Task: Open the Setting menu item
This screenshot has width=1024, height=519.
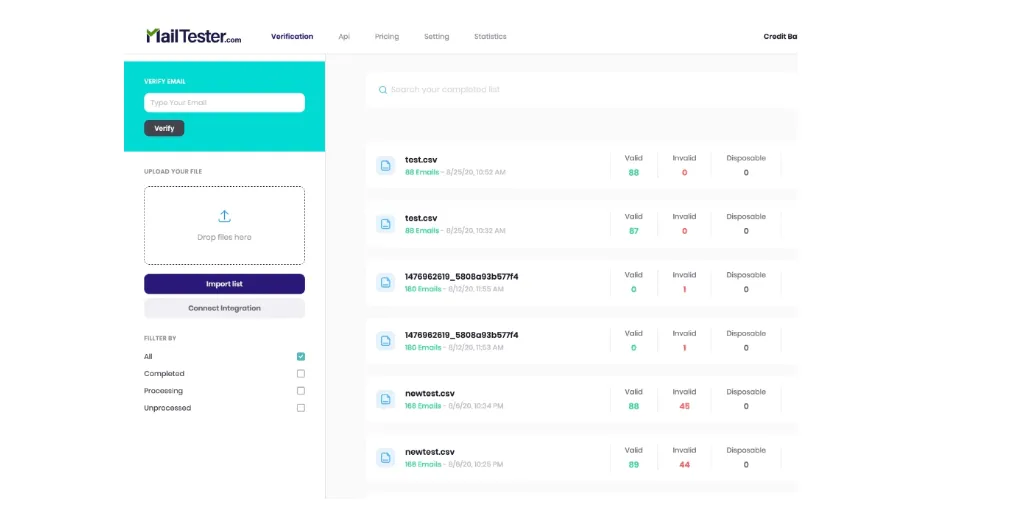Action: point(436,37)
